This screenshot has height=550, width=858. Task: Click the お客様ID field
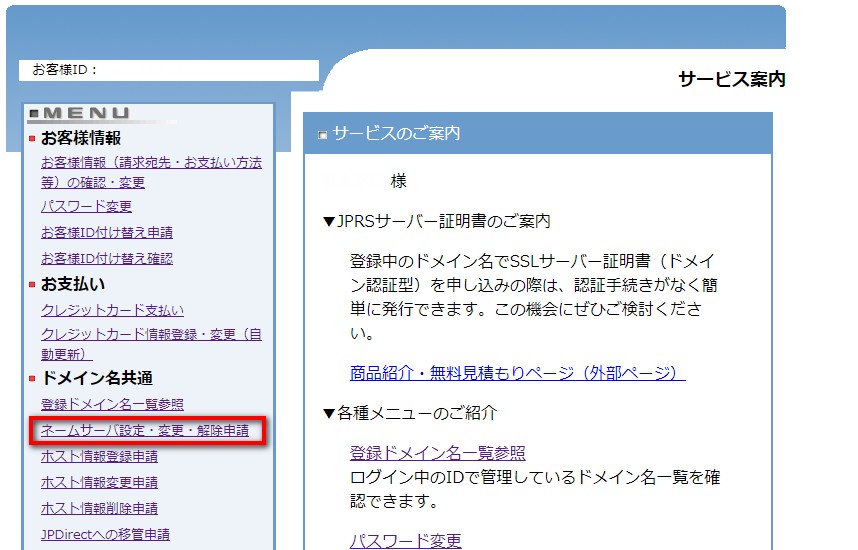169,70
